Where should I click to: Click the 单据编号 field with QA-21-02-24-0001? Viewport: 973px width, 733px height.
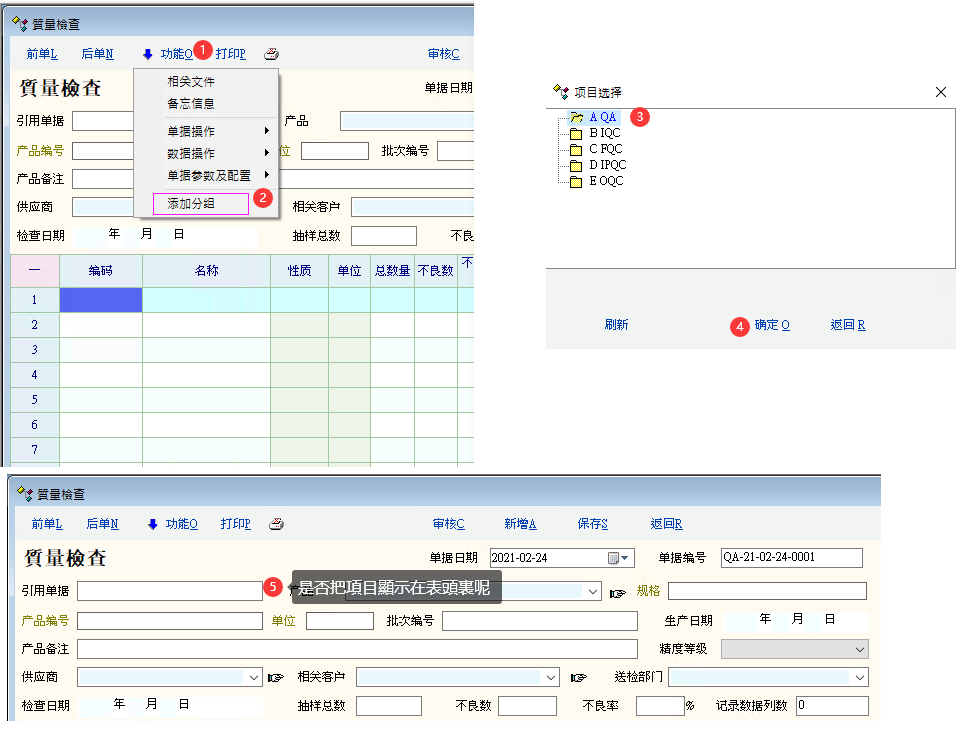[x=791, y=558]
